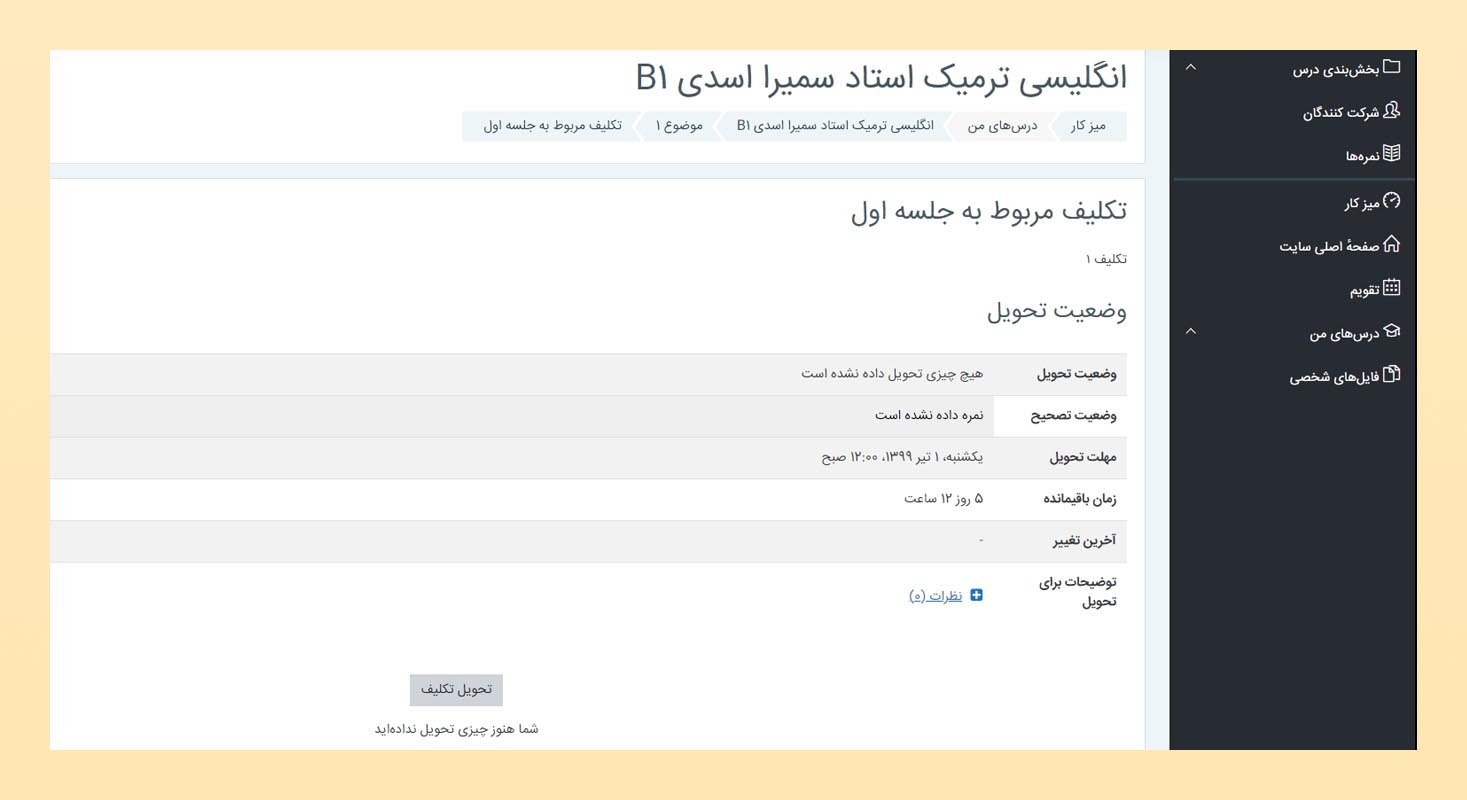The width and height of the screenshot is (1467, 800).
Task: Click the blue plus icon beside نظرات
Action: tap(977, 595)
